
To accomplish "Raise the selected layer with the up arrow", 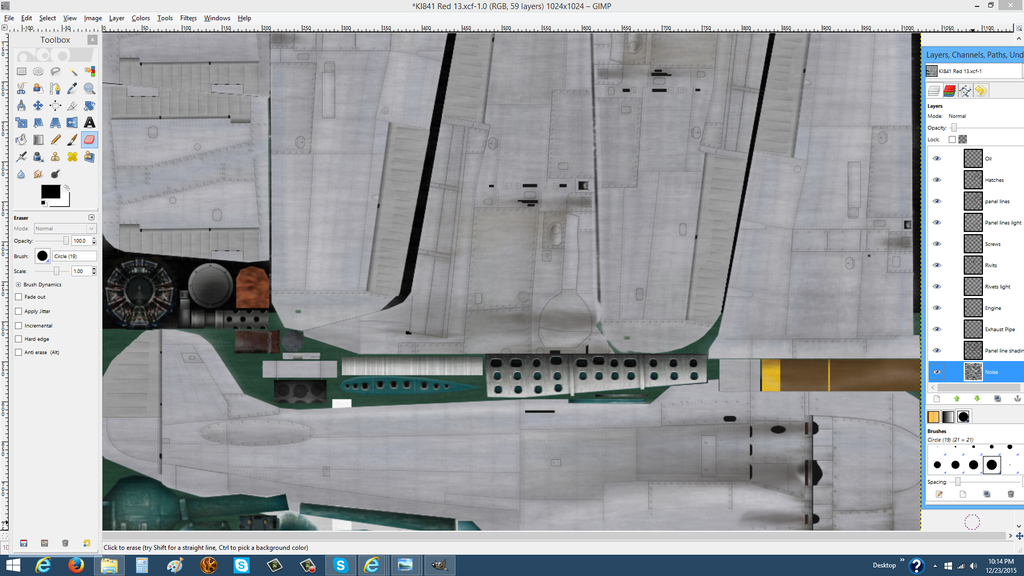I will tap(957, 398).
